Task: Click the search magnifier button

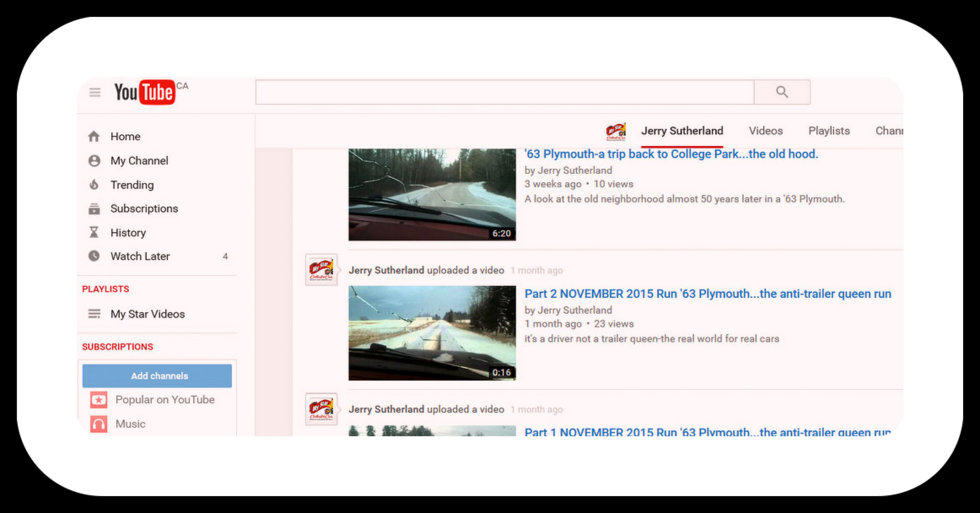Action: tap(782, 92)
